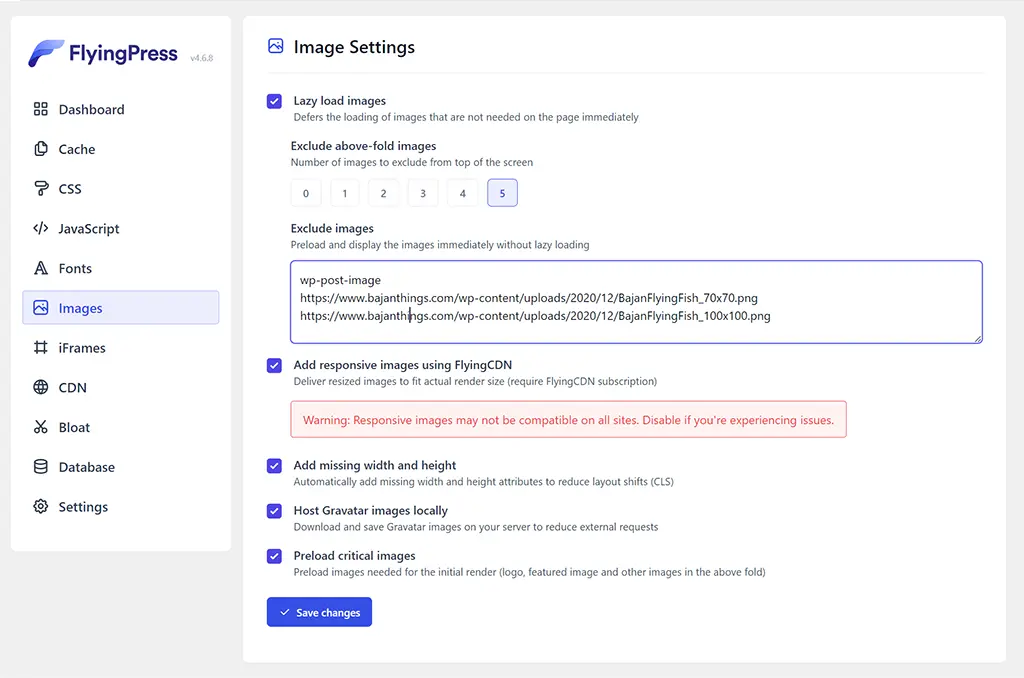
Task: Turn off Preload critical images
Action: (274, 556)
